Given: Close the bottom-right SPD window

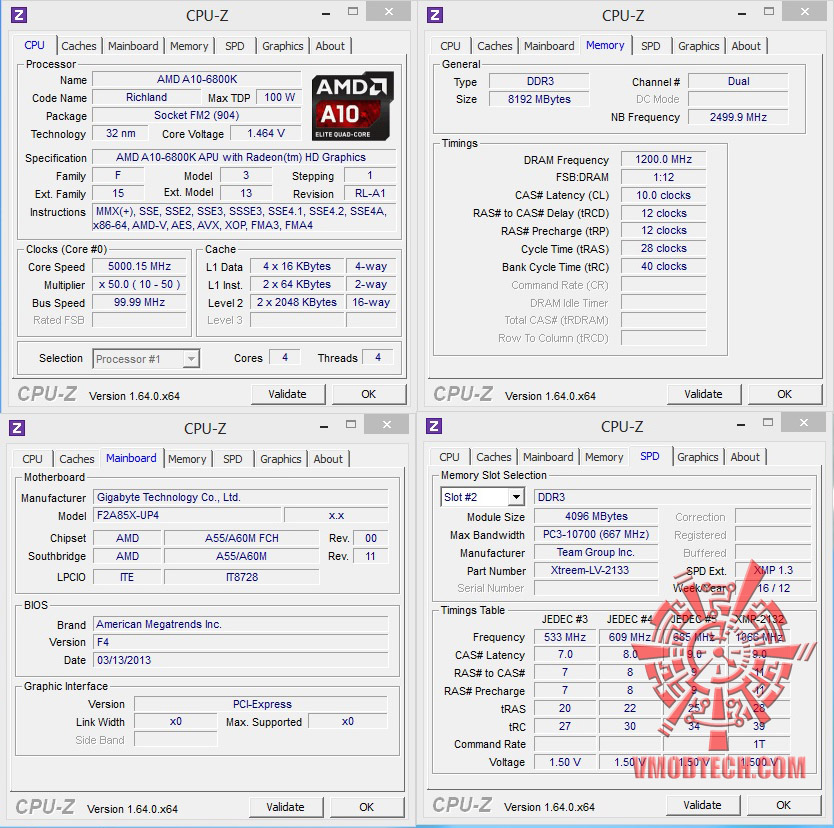Looking at the screenshot, I should click(804, 422).
